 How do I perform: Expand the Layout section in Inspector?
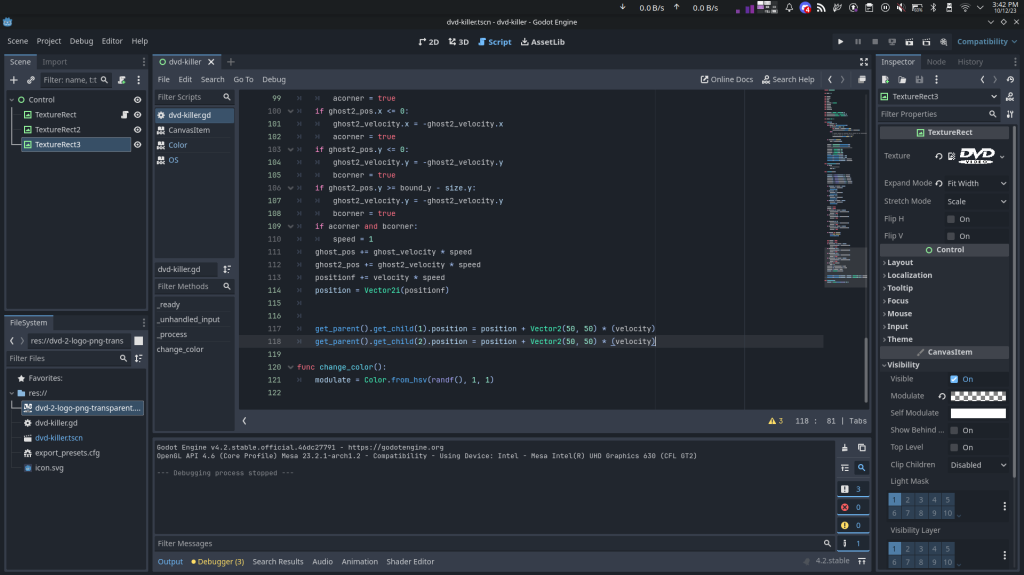tap(900, 263)
